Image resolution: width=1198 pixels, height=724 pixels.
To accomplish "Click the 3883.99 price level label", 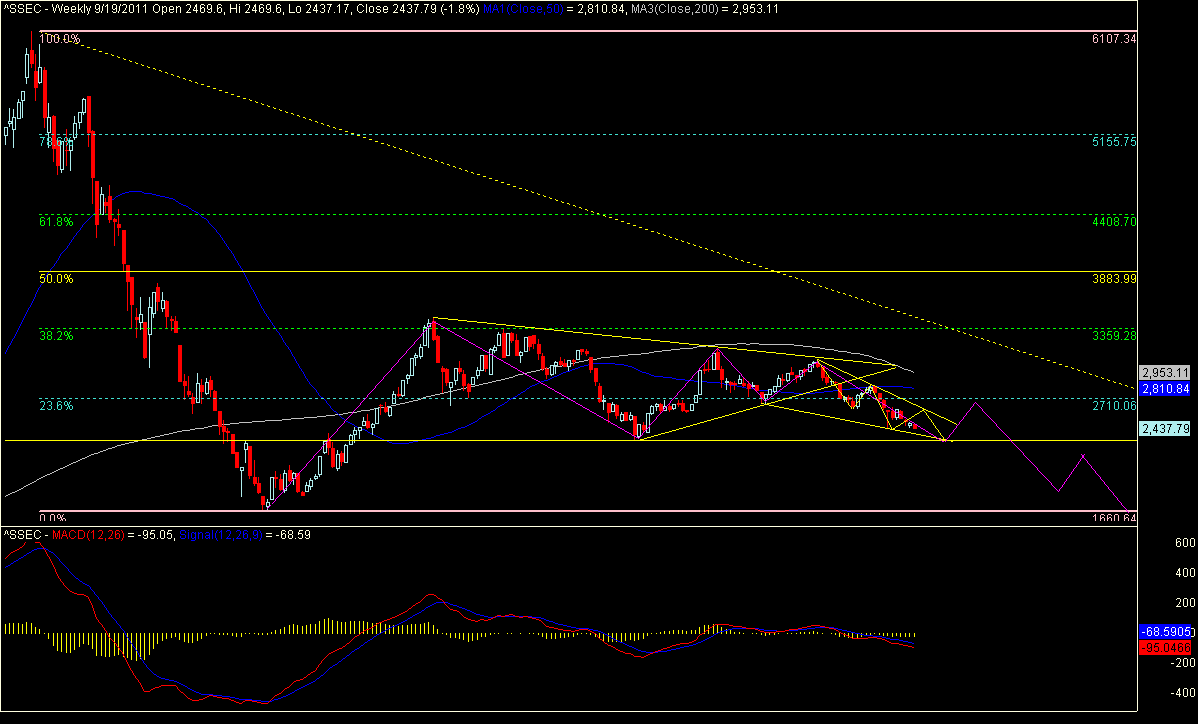I will coord(1114,278).
